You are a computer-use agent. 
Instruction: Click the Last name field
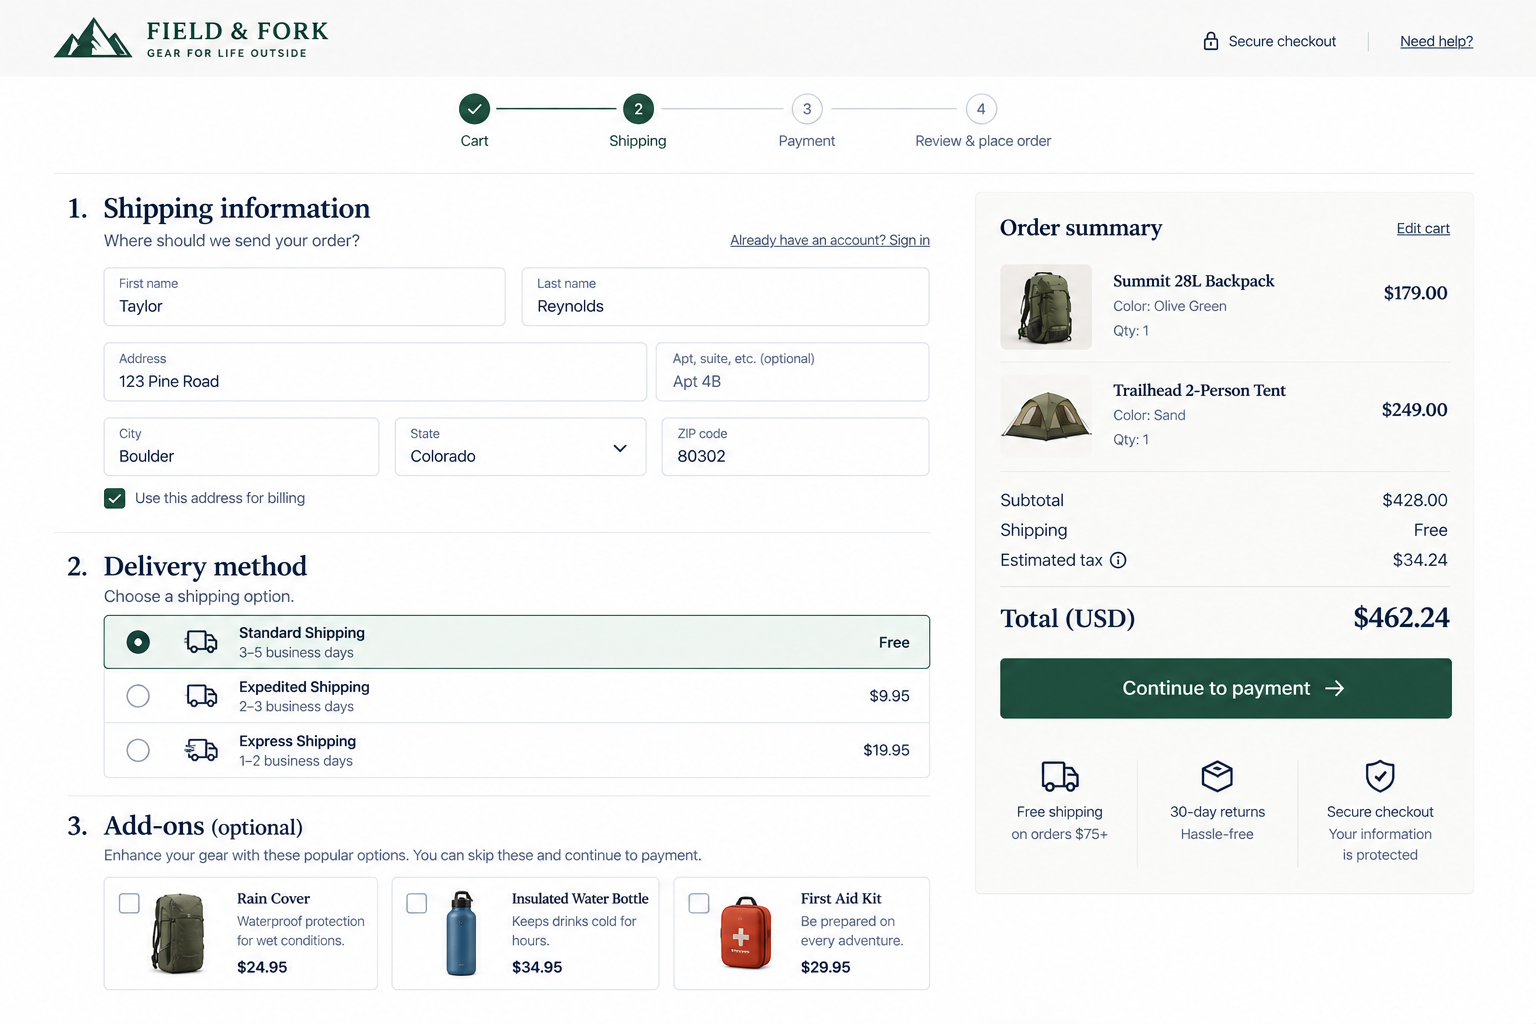pos(725,296)
